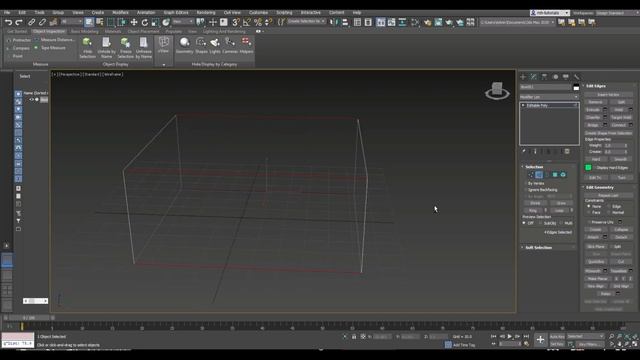Click the object color swatch
This screenshot has height=360, width=640.
[576, 87]
